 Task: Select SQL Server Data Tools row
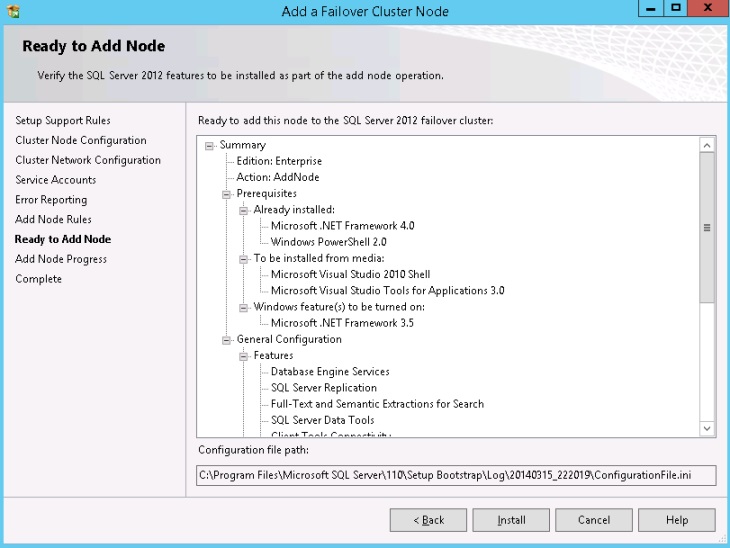[x=322, y=420]
